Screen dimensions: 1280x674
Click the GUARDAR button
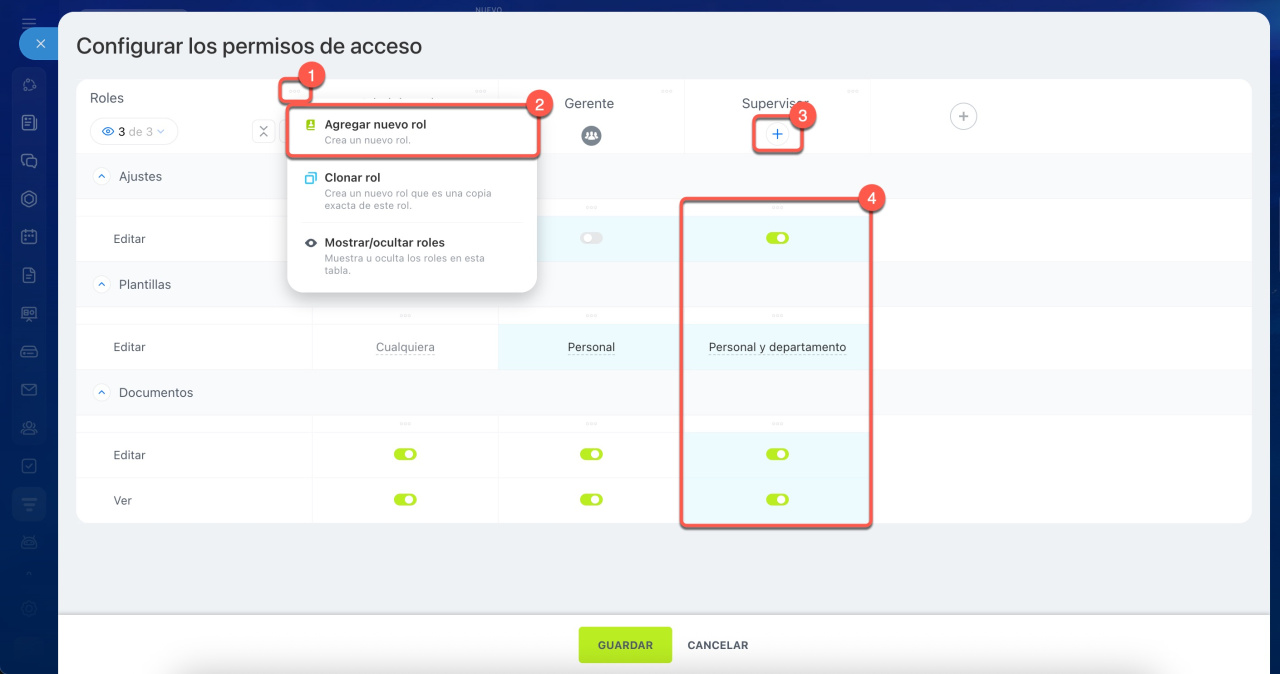(625, 645)
